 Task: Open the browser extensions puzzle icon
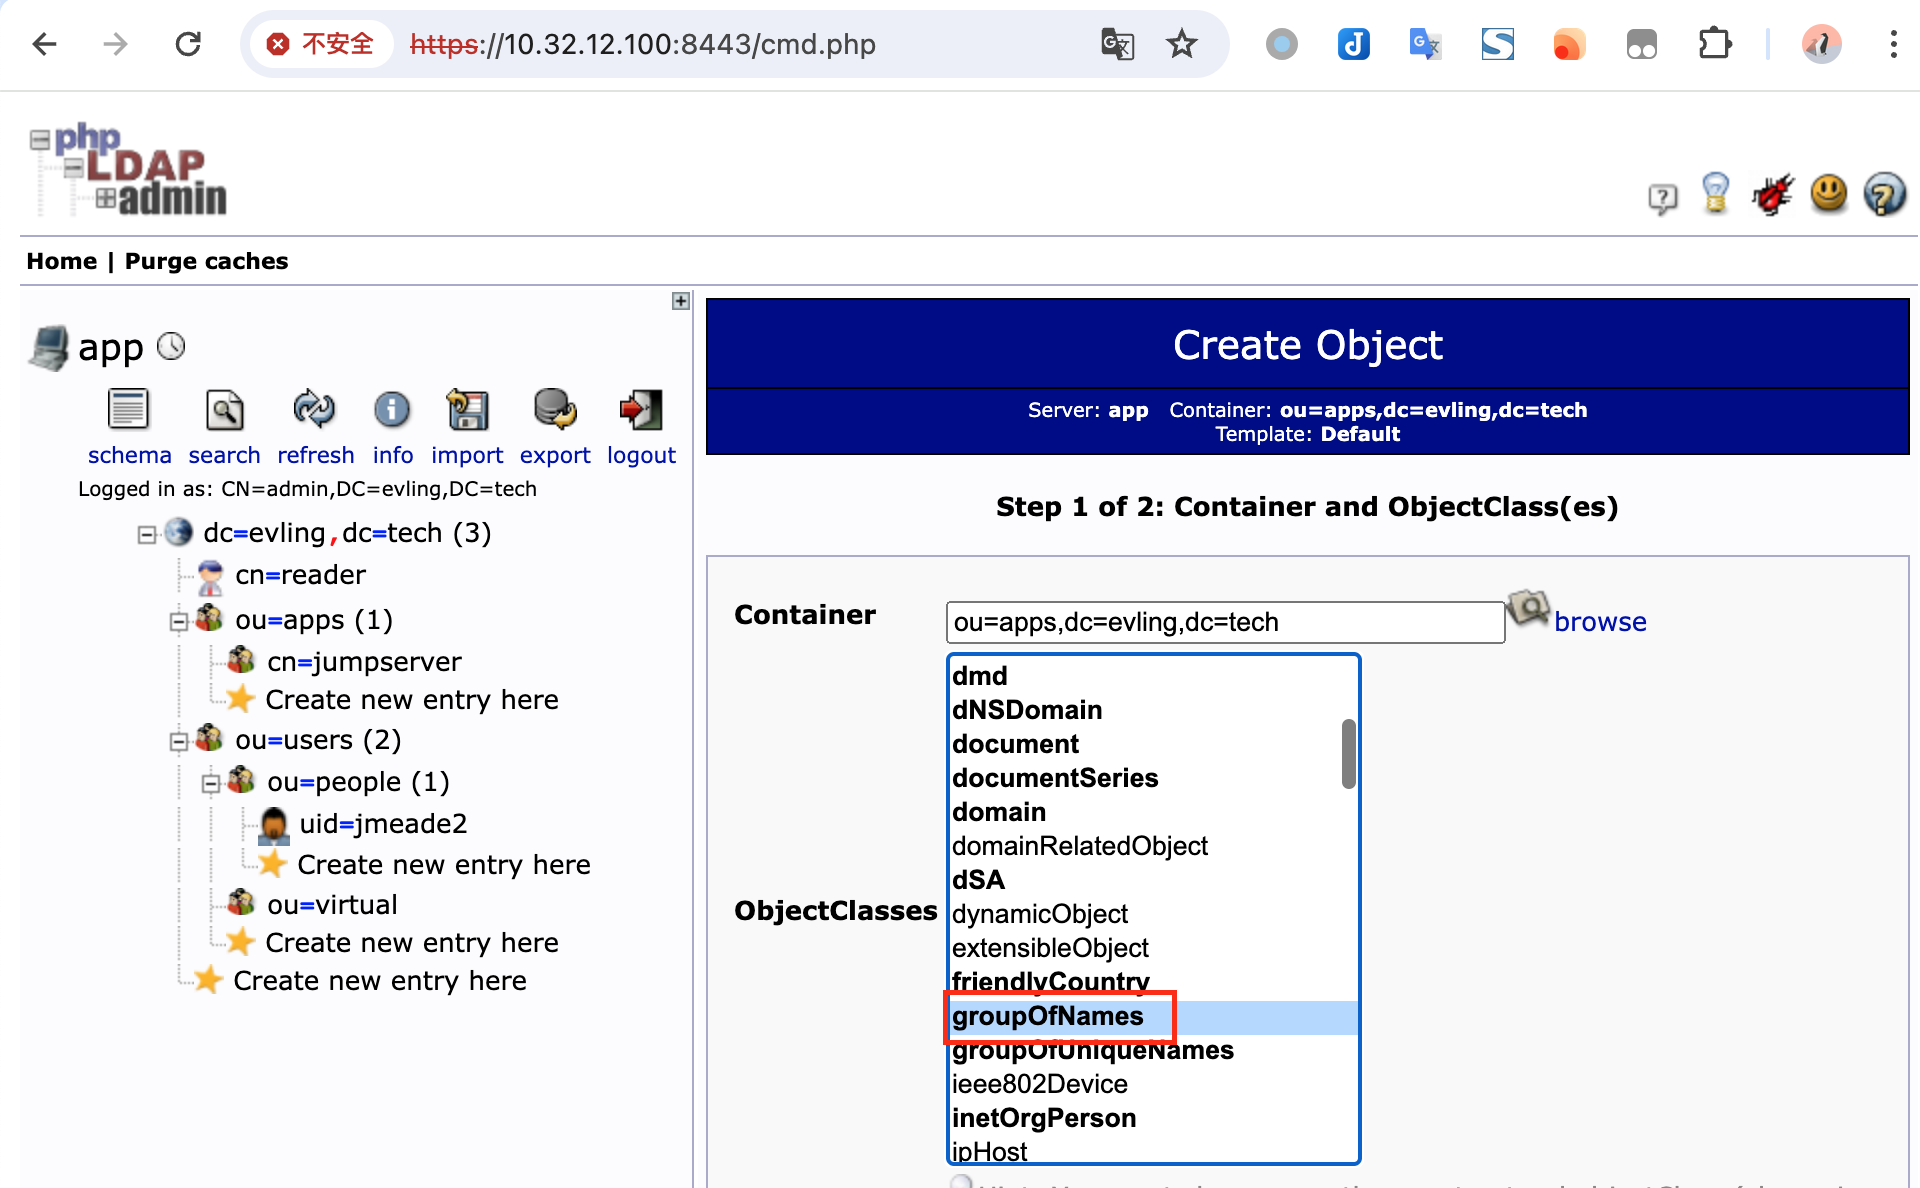pyautogui.click(x=1715, y=44)
